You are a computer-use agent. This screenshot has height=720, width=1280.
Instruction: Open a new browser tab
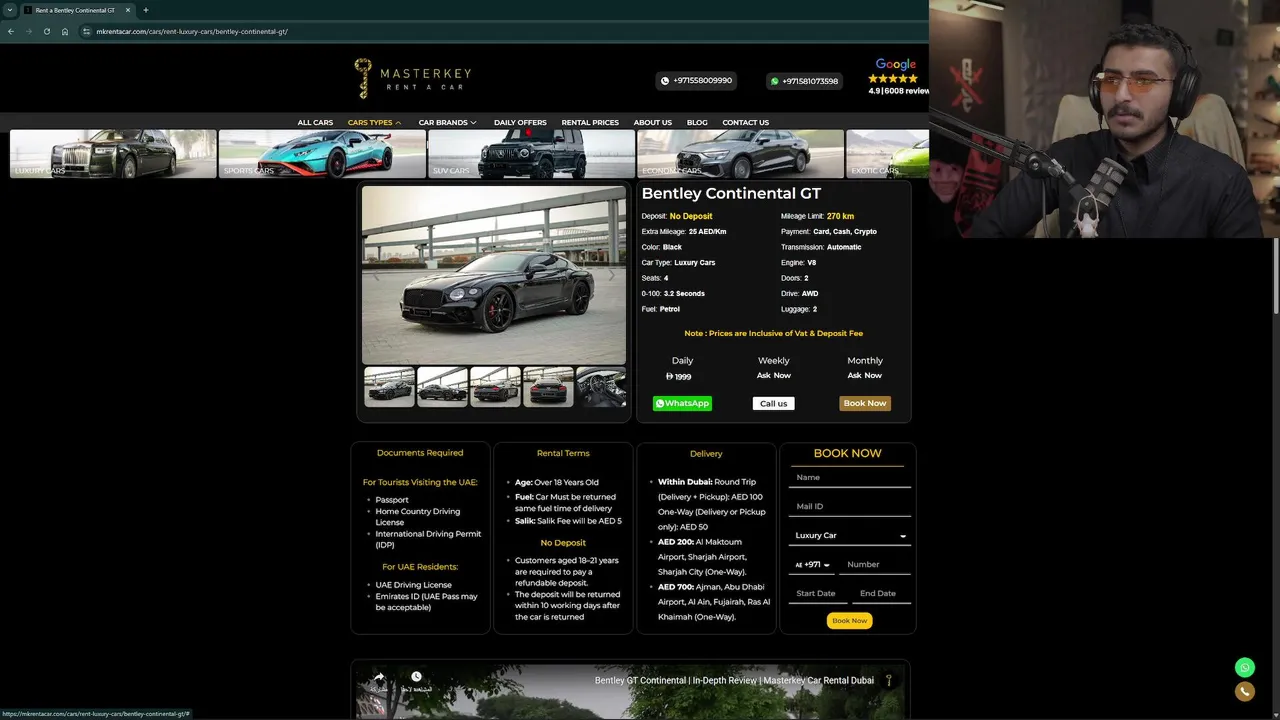point(146,10)
